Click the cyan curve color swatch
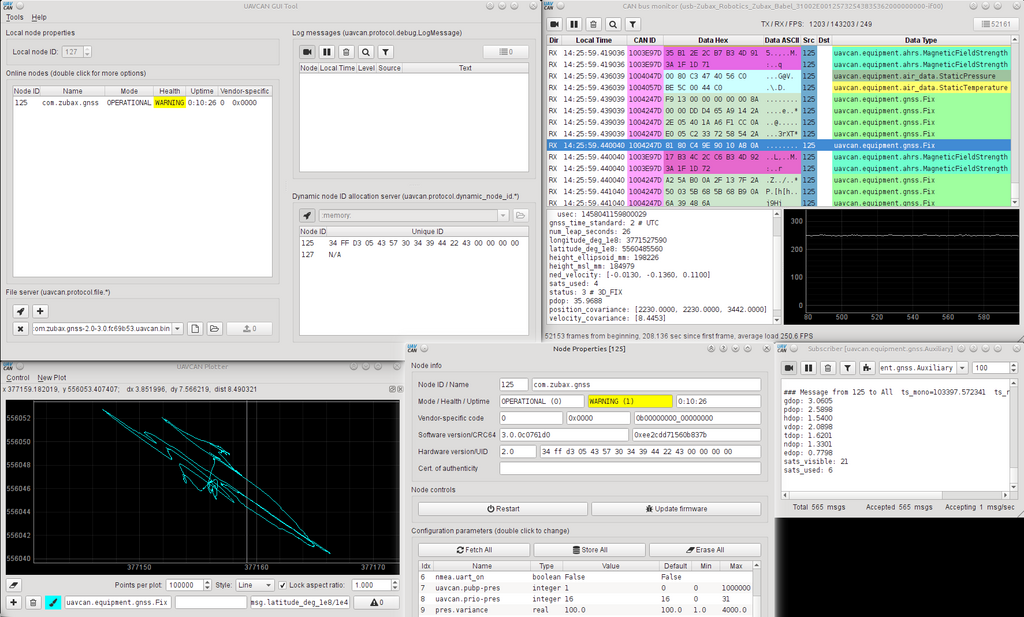 tap(53, 603)
